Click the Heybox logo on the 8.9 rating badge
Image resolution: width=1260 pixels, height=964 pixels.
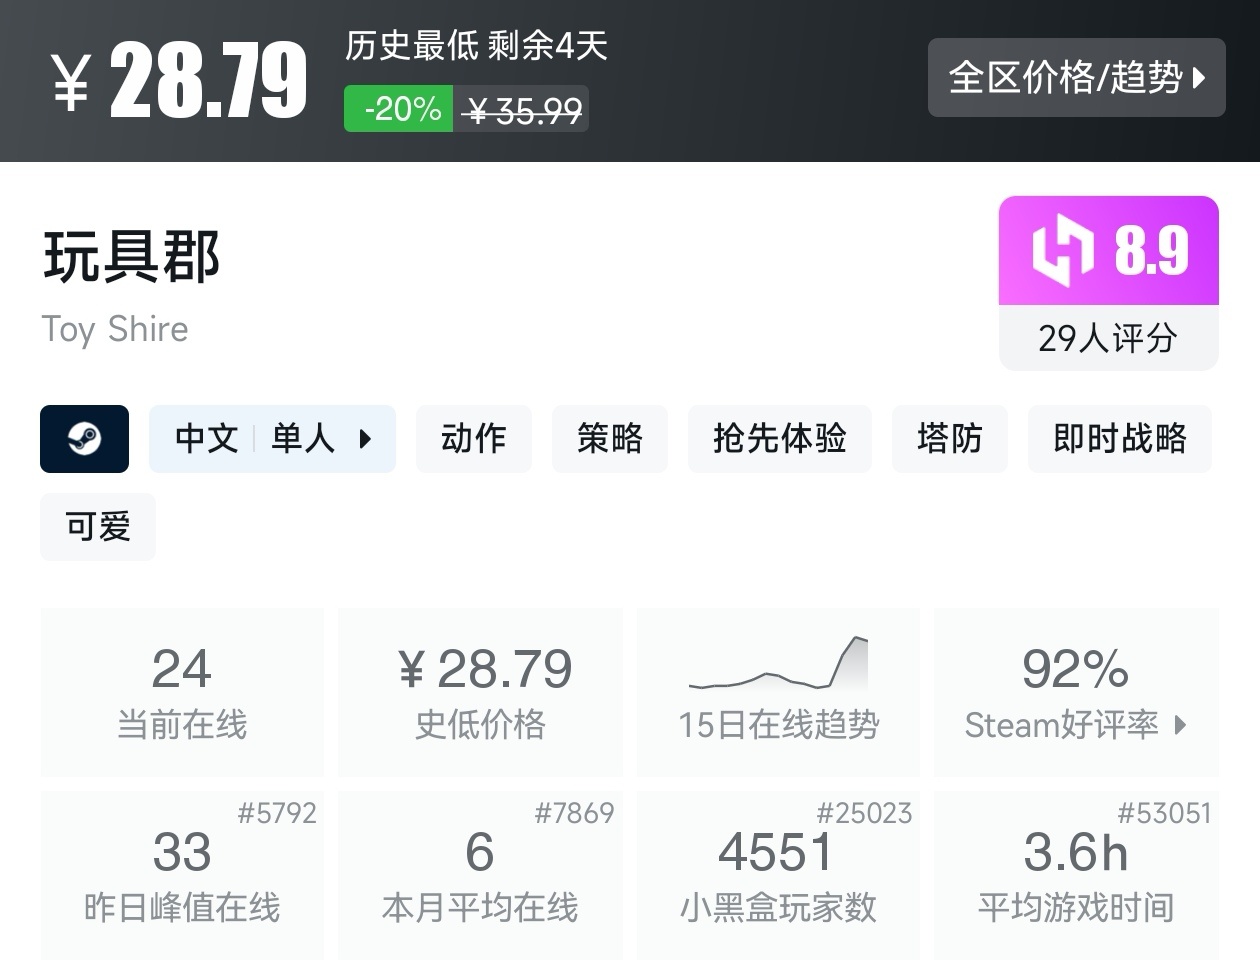(1065, 250)
